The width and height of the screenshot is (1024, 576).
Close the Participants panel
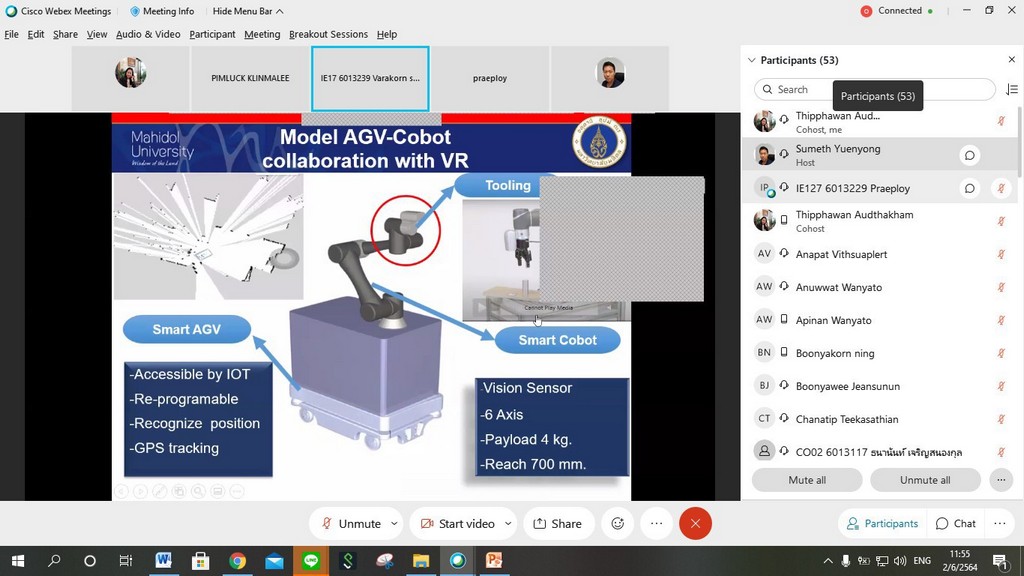click(x=1011, y=60)
